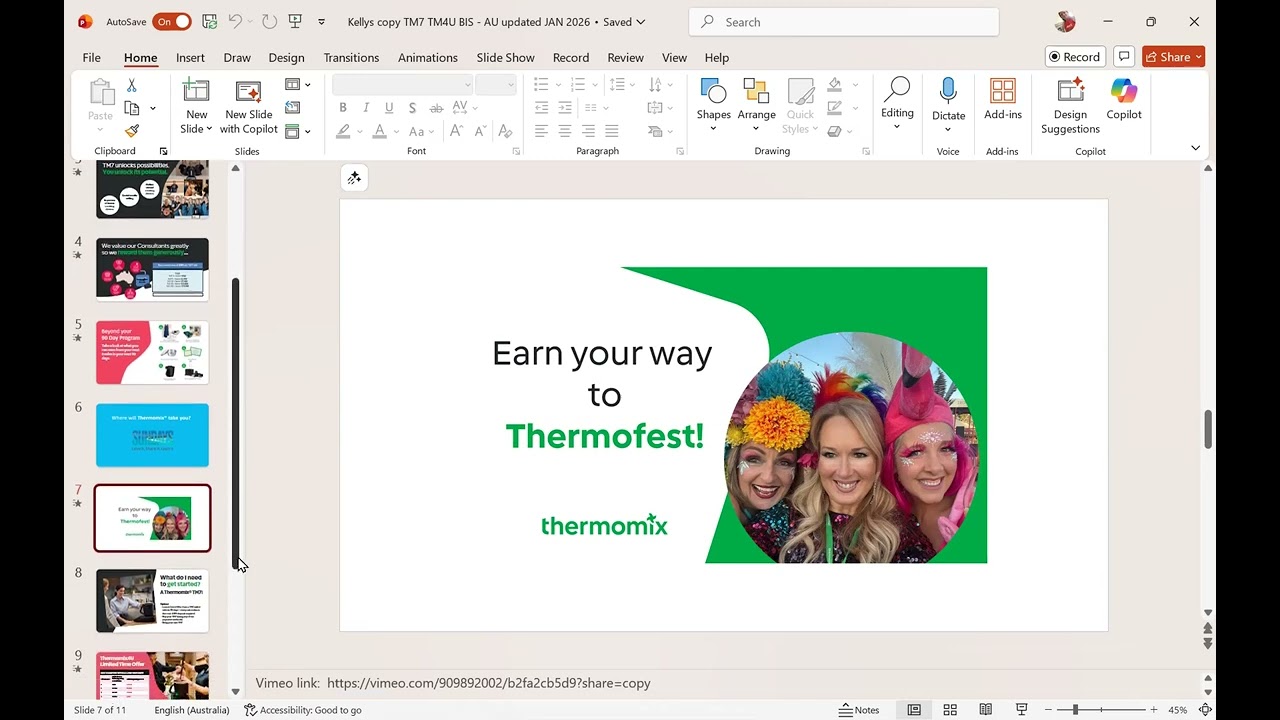Collapse the ribbon chevron
1280x720 pixels.
(1195, 148)
